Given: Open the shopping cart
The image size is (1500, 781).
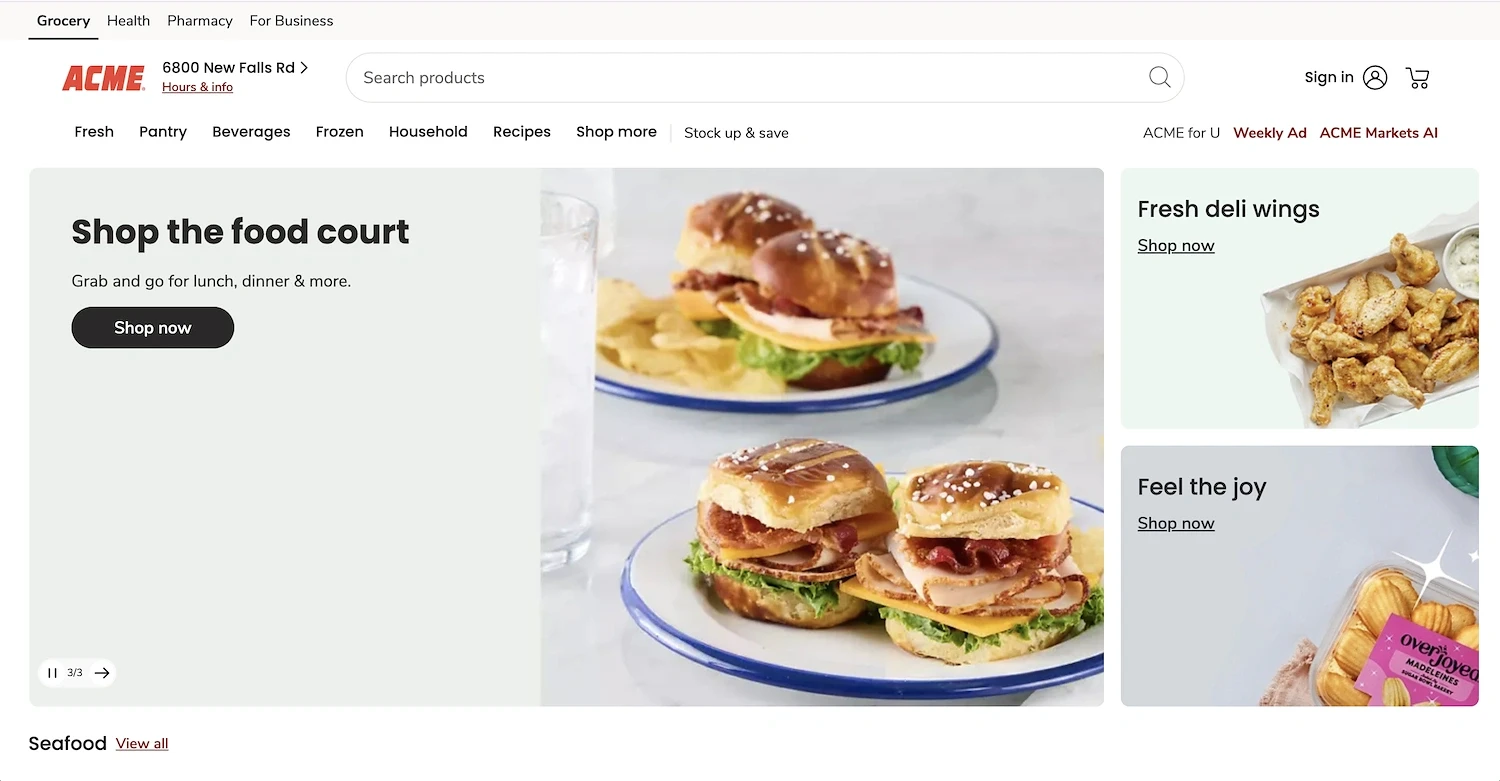Looking at the screenshot, I should click(x=1417, y=77).
